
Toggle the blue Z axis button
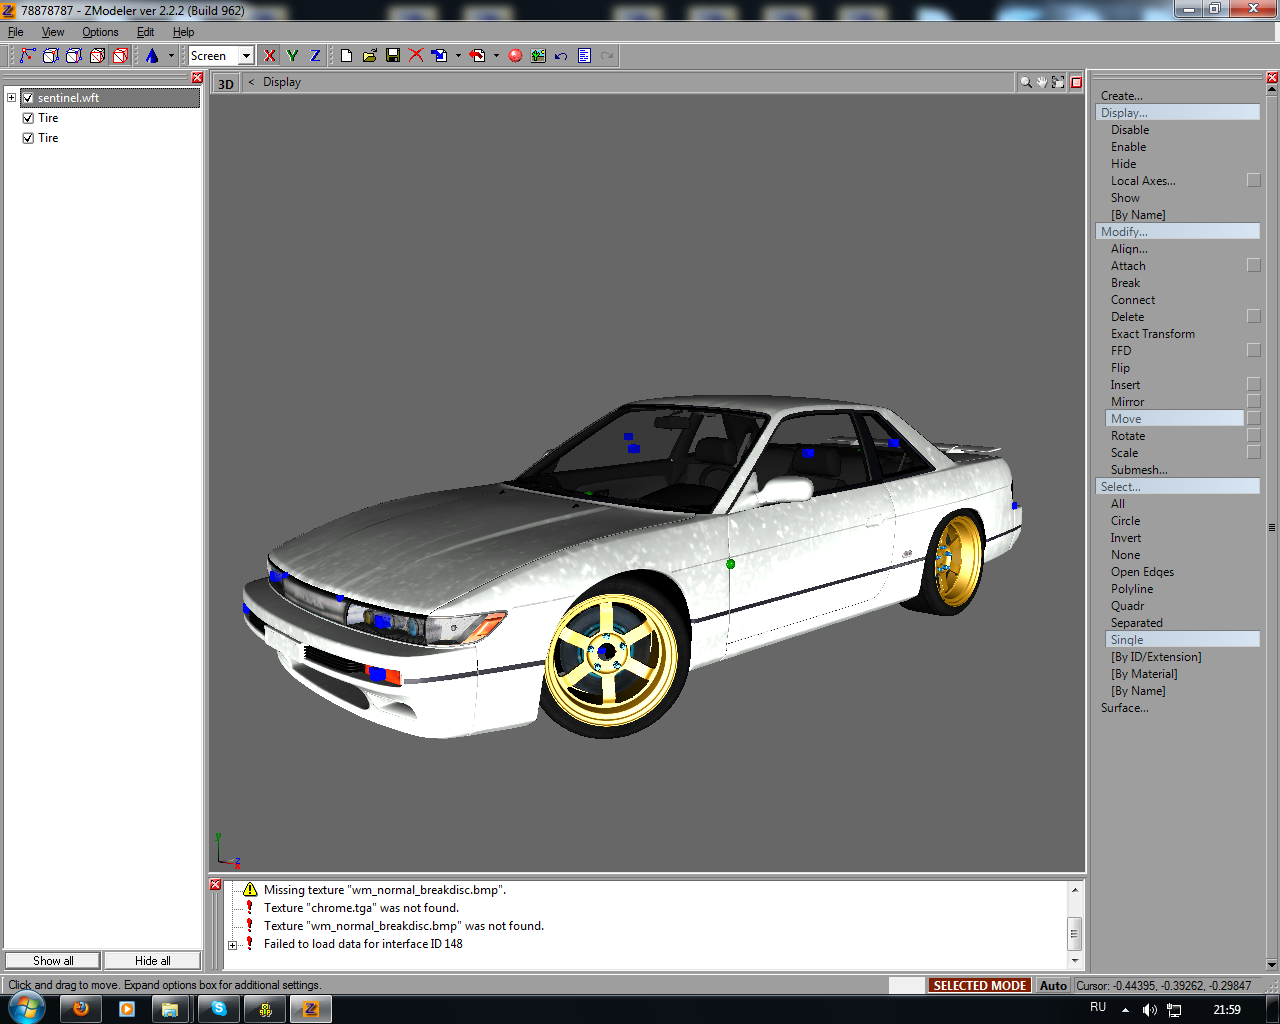pyautogui.click(x=315, y=56)
